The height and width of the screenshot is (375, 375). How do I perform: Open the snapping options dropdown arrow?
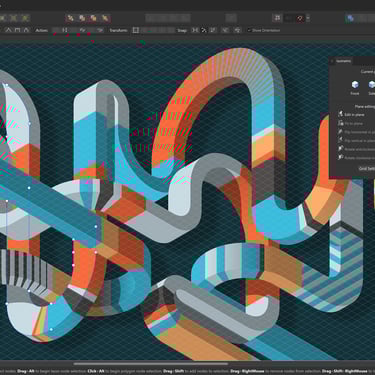308,18
